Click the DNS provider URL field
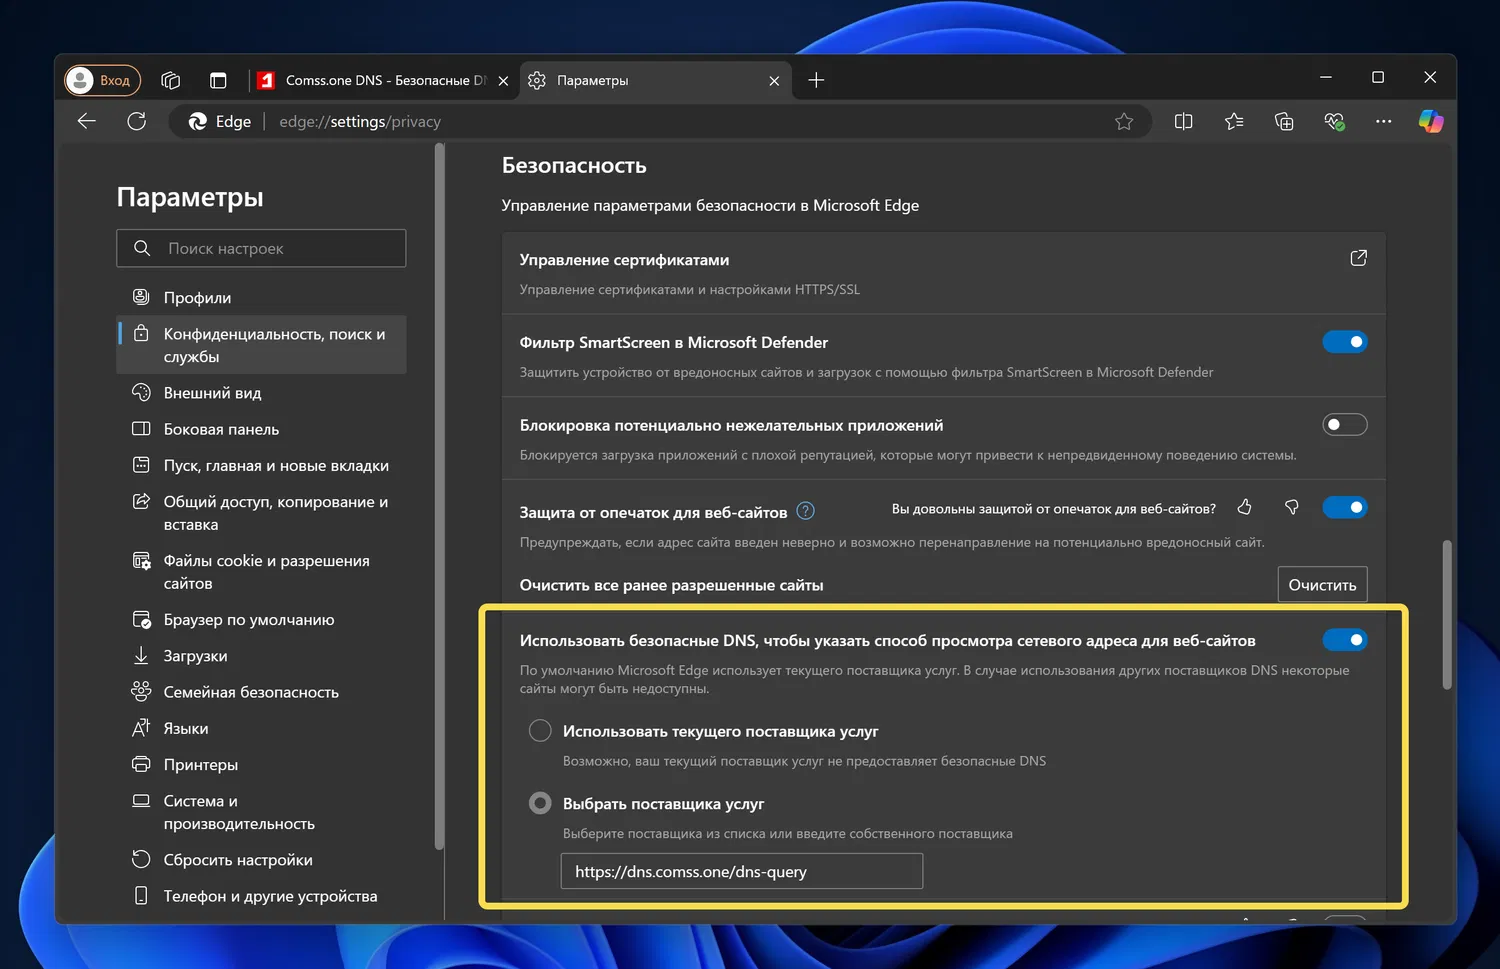The height and width of the screenshot is (969, 1500). pos(741,871)
